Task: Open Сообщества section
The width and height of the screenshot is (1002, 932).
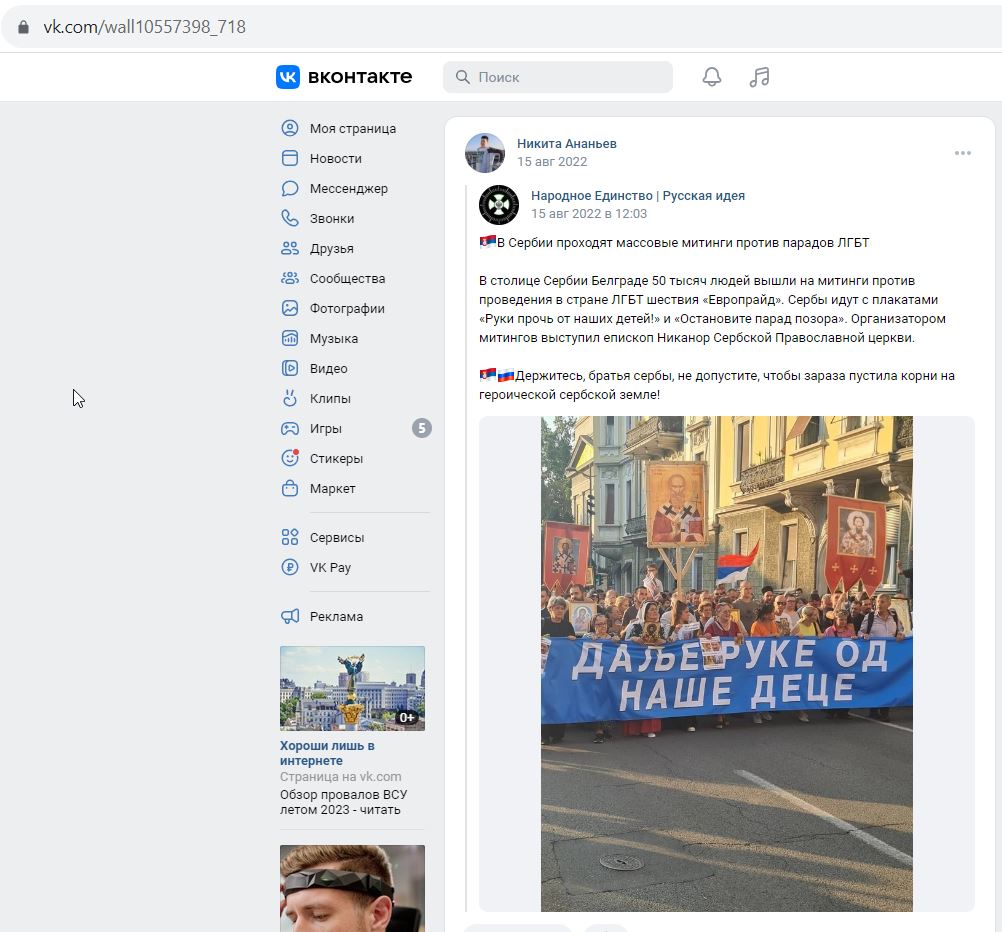Action: pos(348,279)
